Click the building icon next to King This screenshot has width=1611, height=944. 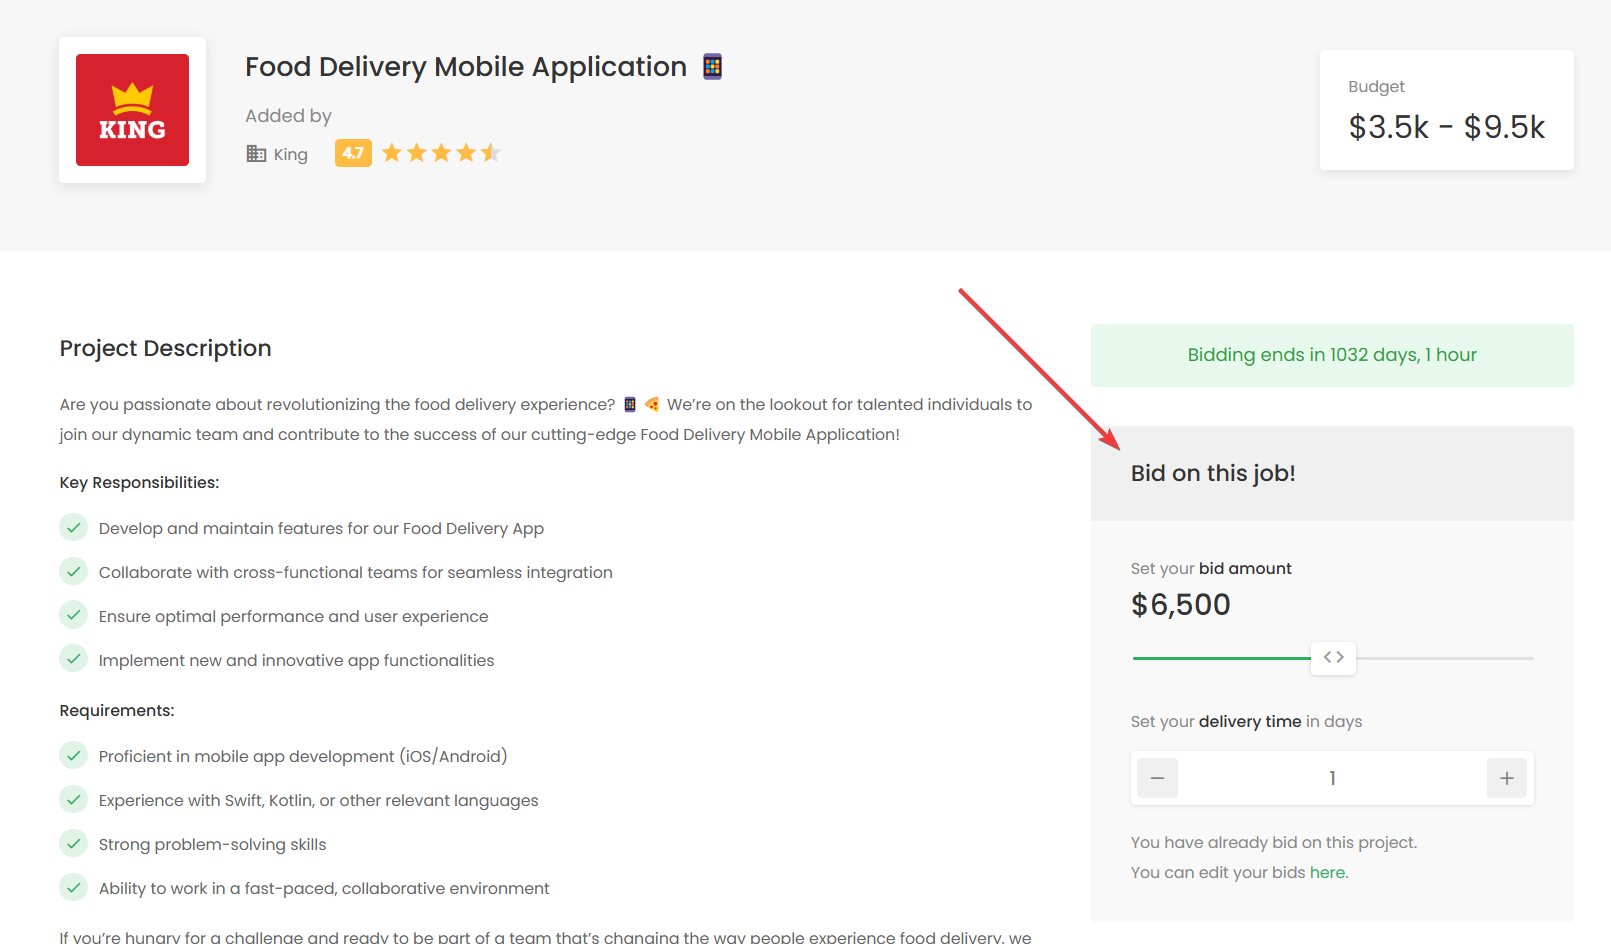pyautogui.click(x=256, y=154)
